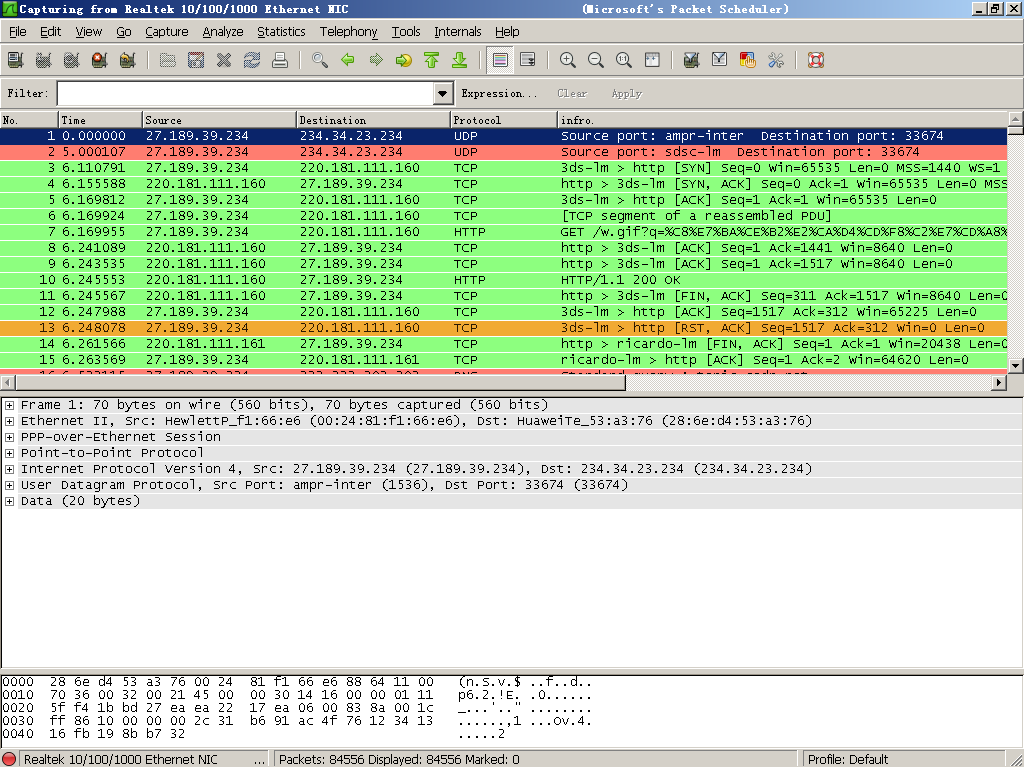The image size is (1024, 768).
Task: Go to packet number icon
Action: [404, 60]
